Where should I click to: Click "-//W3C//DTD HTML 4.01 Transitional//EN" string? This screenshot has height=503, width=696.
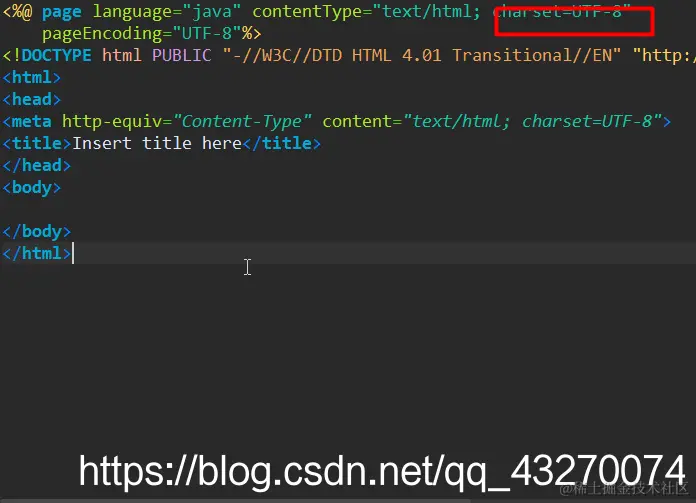[x=421, y=55]
